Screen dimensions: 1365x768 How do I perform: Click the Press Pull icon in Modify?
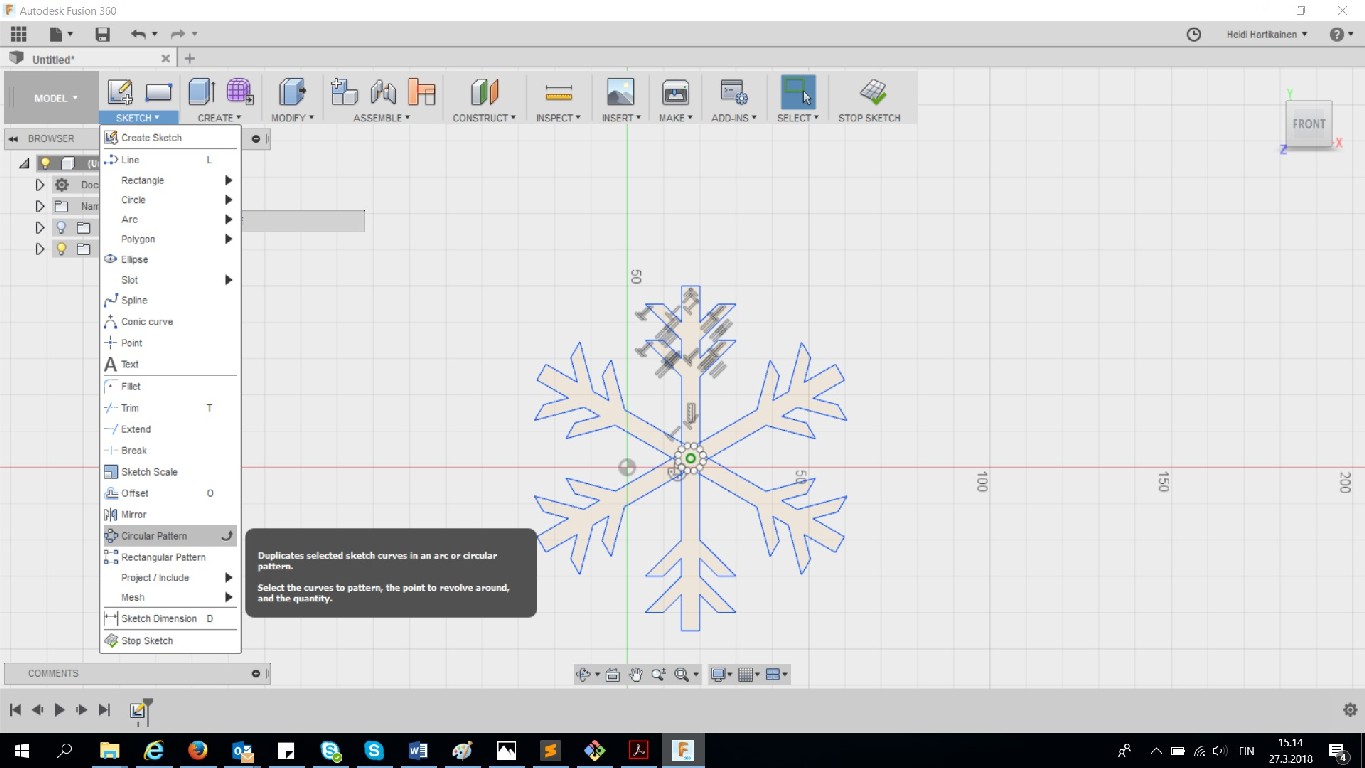292,93
